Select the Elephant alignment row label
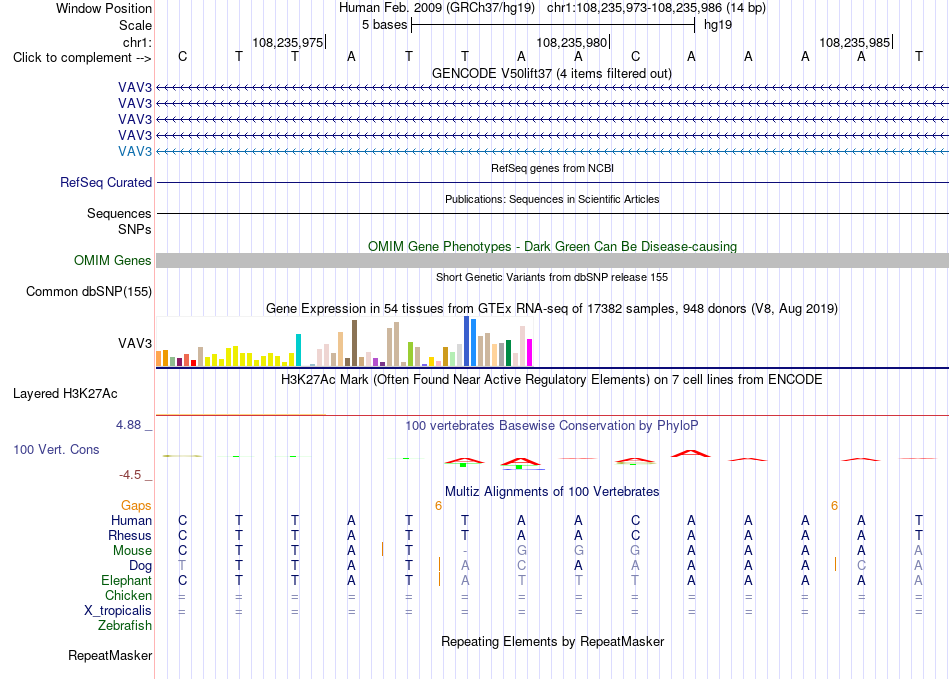The image size is (950, 679). pos(127,580)
